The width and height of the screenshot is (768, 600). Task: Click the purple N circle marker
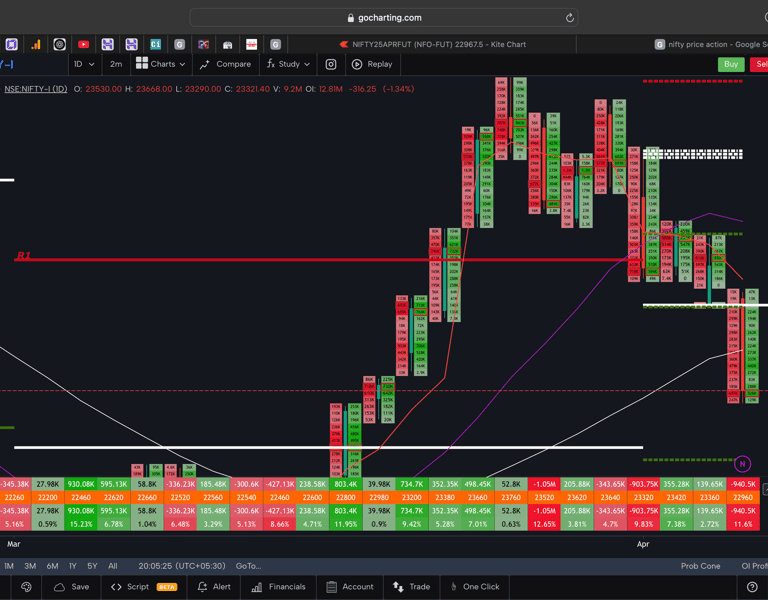[x=742, y=464]
